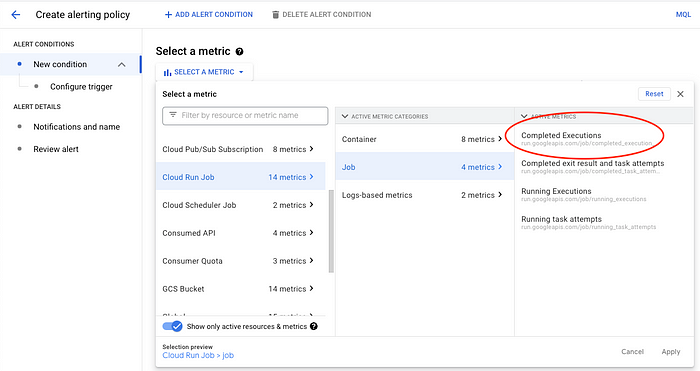Go to Review alert step

tap(56, 149)
